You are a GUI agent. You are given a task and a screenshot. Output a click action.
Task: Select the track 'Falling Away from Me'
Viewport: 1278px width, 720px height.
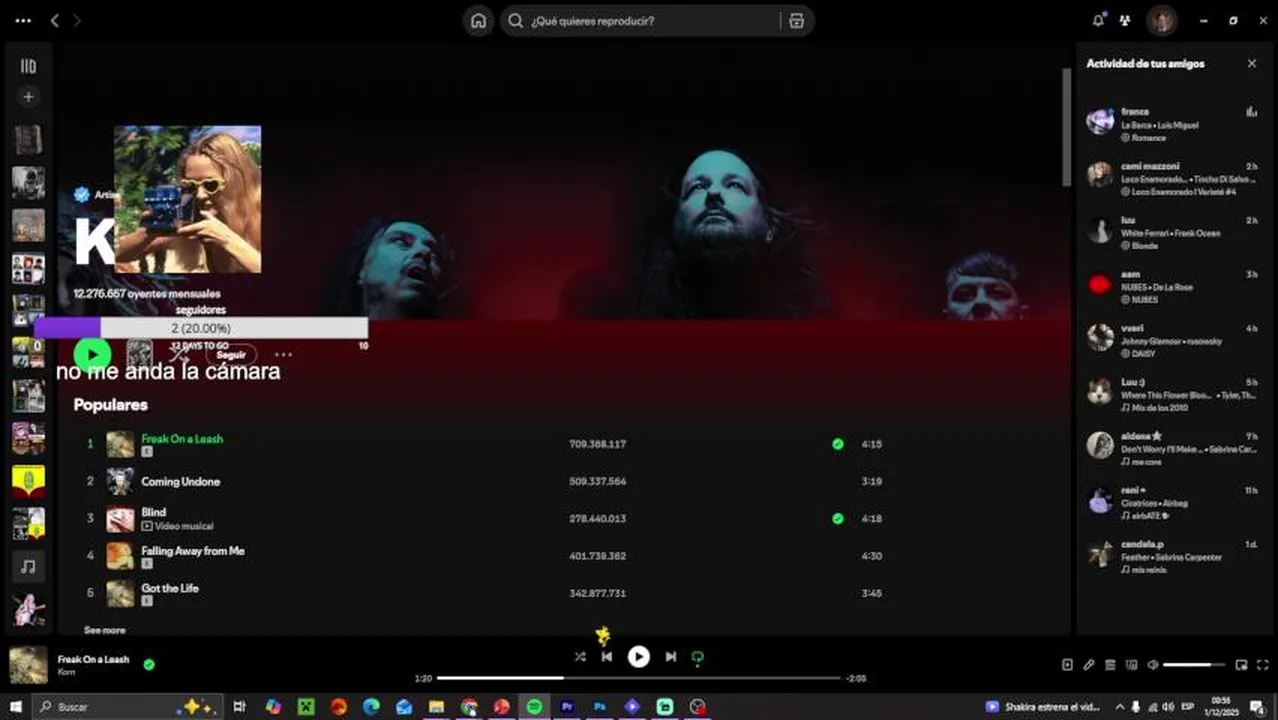[x=192, y=551]
